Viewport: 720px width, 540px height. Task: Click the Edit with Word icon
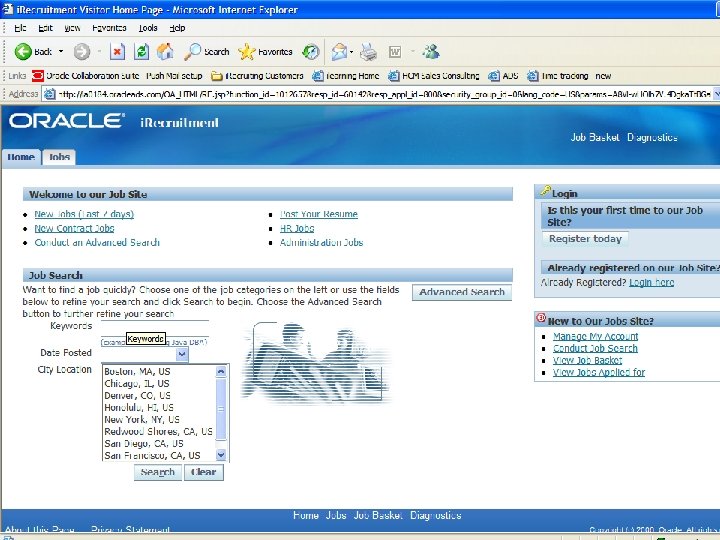pyautogui.click(x=395, y=52)
